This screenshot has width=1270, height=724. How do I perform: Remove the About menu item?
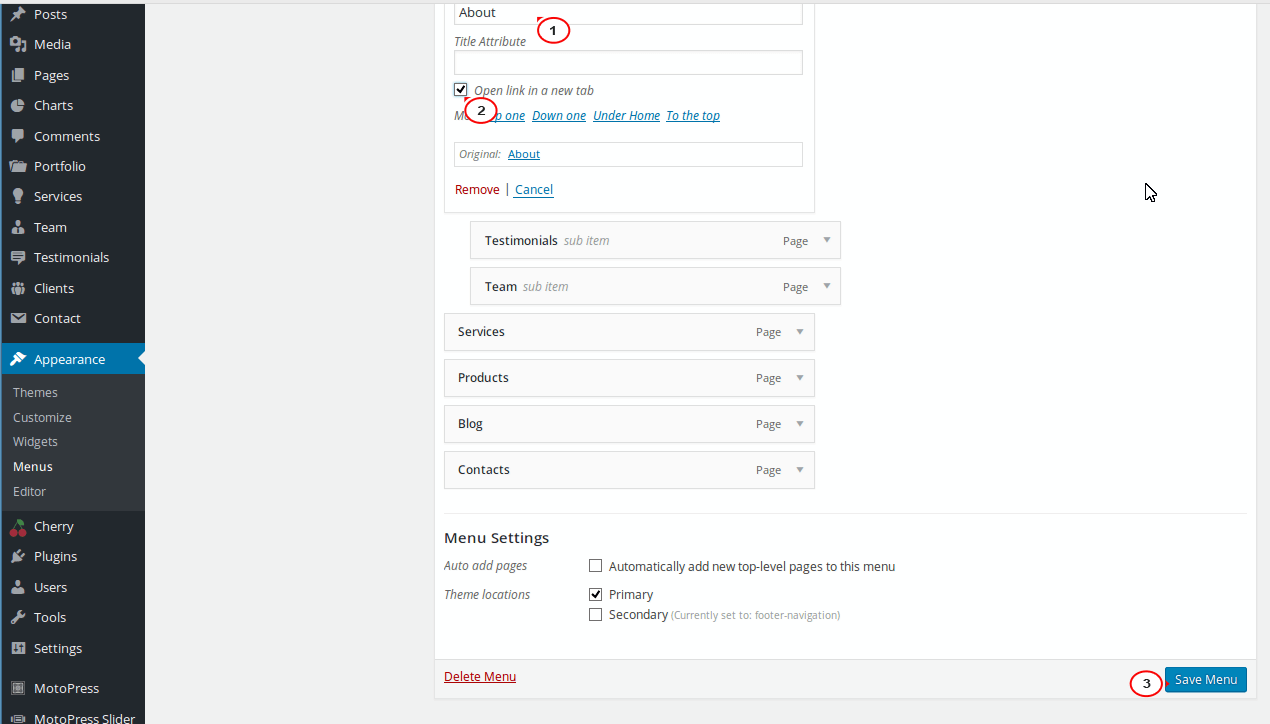(x=477, y=189)
